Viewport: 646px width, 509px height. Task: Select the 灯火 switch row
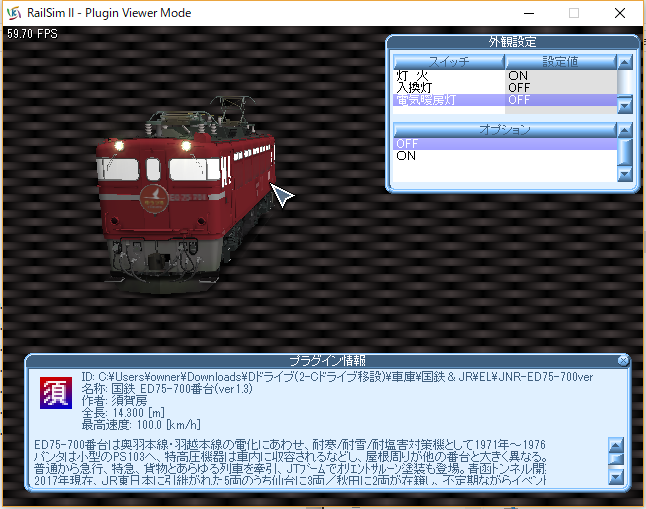click(505, 76)
